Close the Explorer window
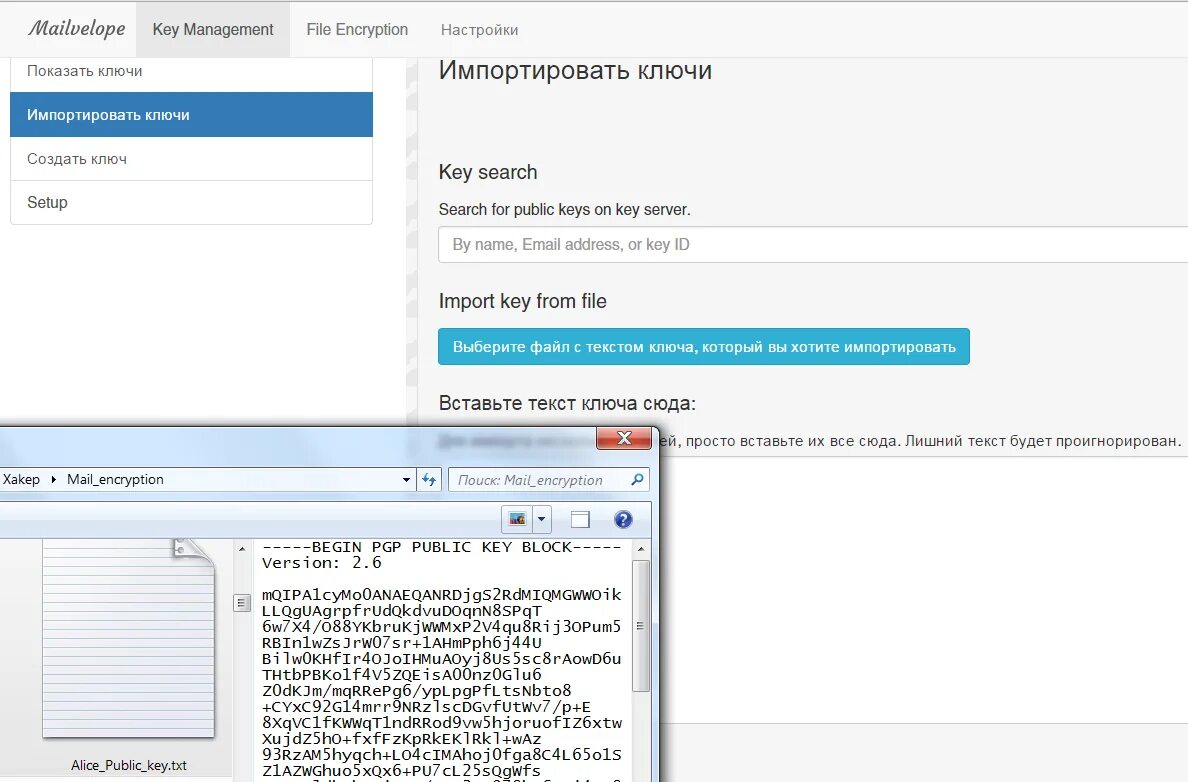 tap(624, 438)
